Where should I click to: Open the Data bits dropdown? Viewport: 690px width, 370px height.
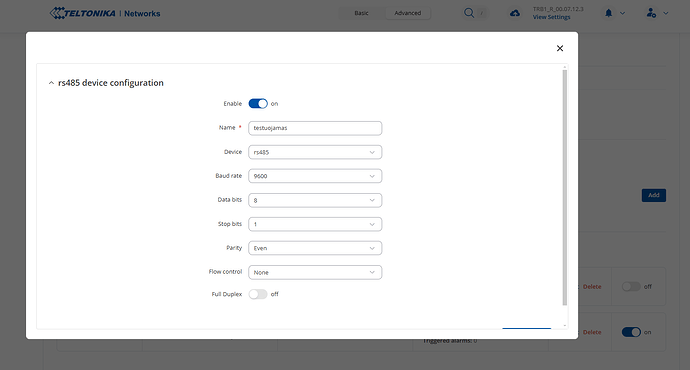[x=315, y=200]
